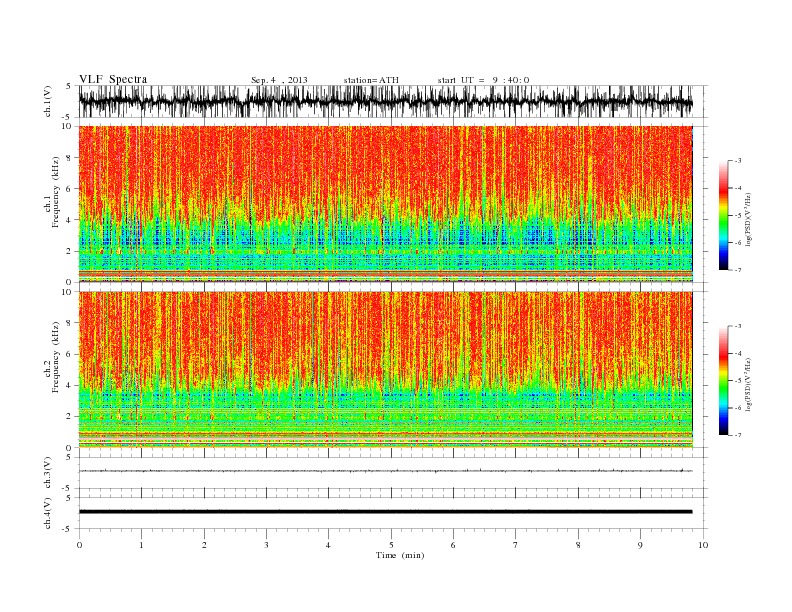Click the "8" kHz tick on ch.1 spectrogram
This screenshot has width=792, height=612.
click(x=69, y=158)
